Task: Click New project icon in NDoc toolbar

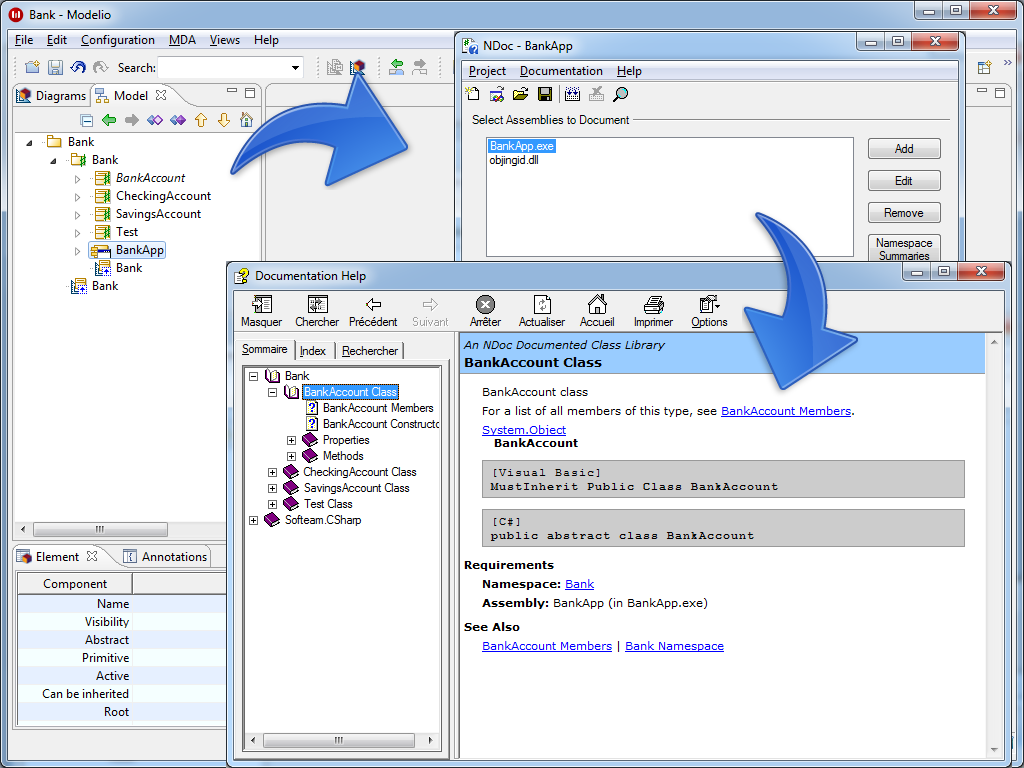Action: coord(472,94)
